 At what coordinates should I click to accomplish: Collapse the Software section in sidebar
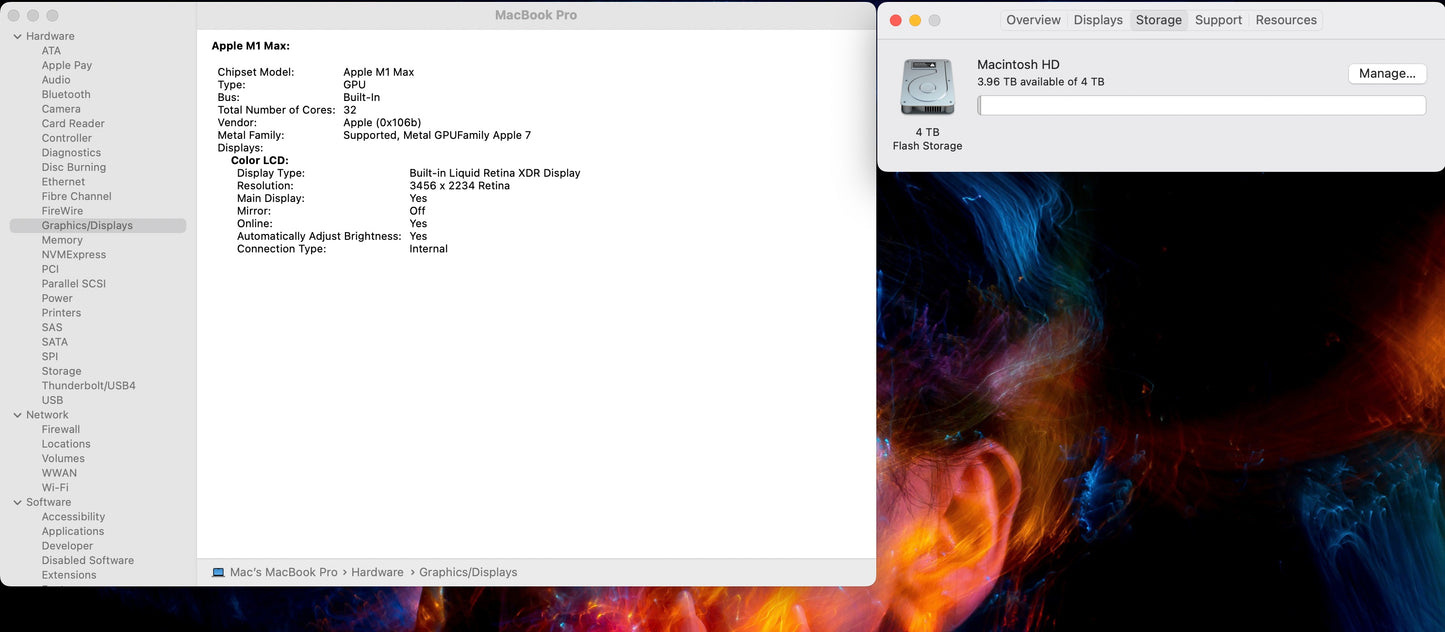click(17, 503)
